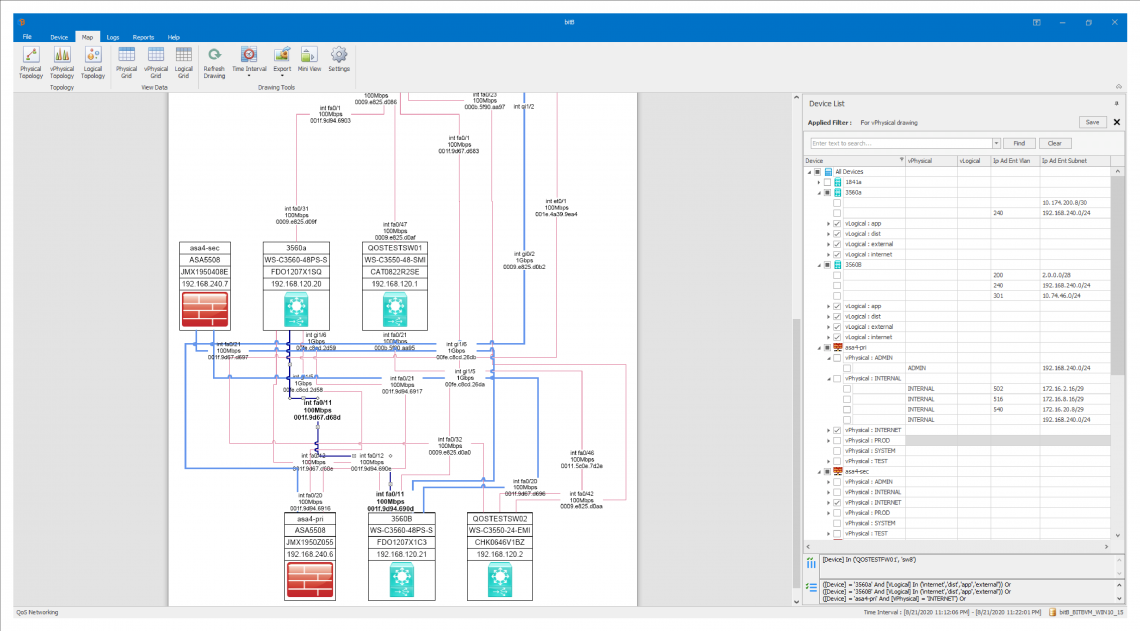Open the Physical Topology view

click(31, 63)
